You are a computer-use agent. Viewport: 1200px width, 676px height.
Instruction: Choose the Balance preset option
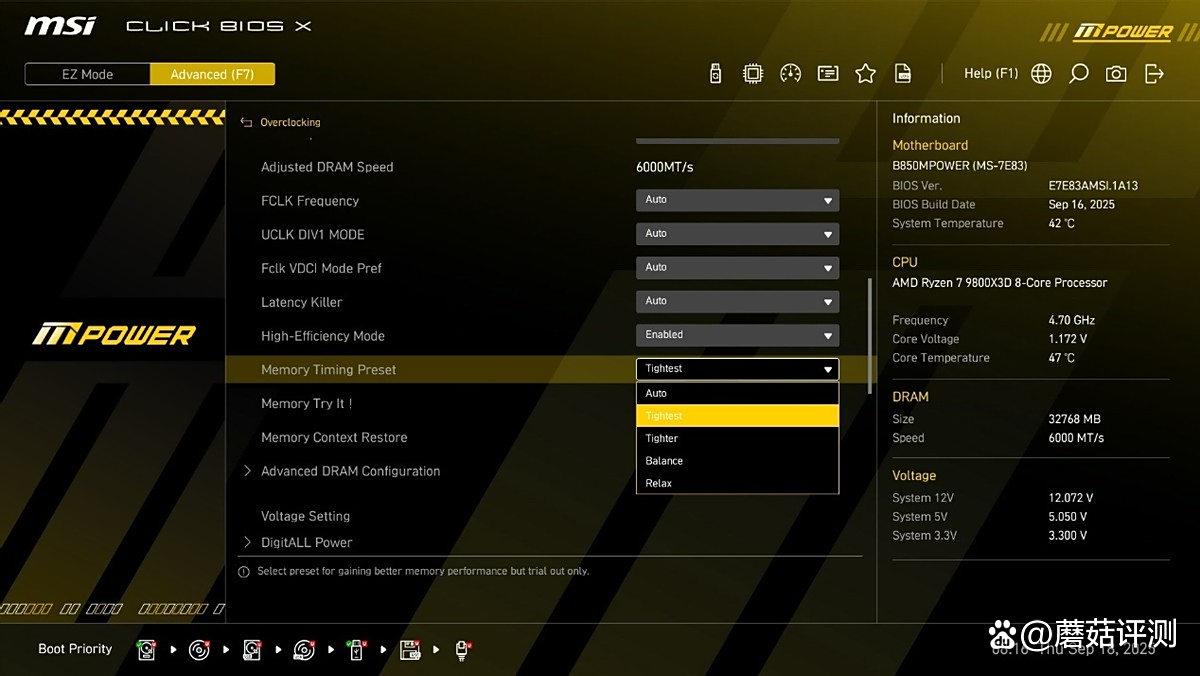point(737,461)
